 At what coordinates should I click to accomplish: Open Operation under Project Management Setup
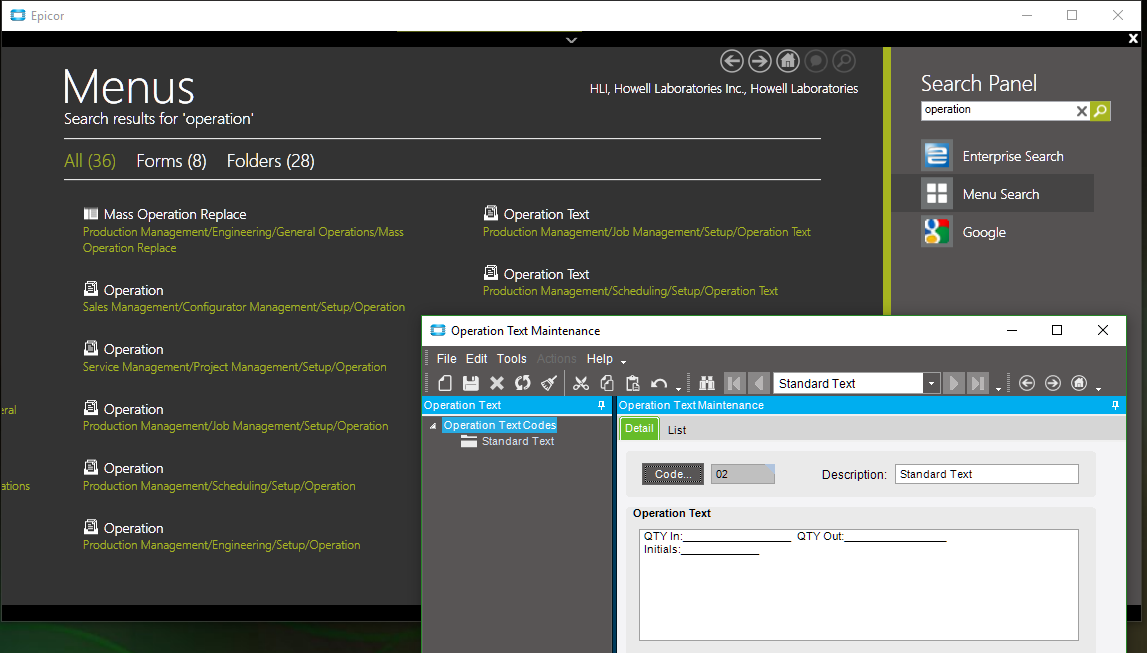(x=133, y=350)
